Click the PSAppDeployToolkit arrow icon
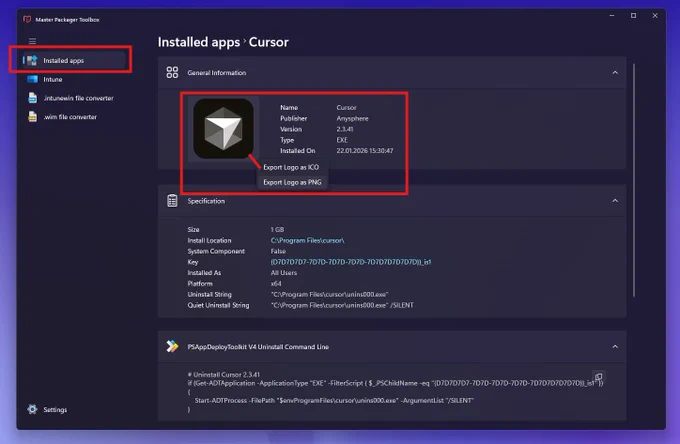The height and width of the screenshot is (444, 680). 172,346
